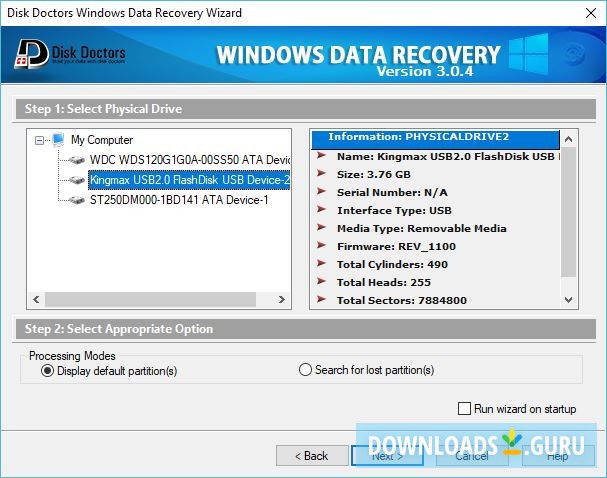Click the red arrow beside Name
Image resolution: width=607 pixels, height=478 pixels.
click(x=321, y=156)
